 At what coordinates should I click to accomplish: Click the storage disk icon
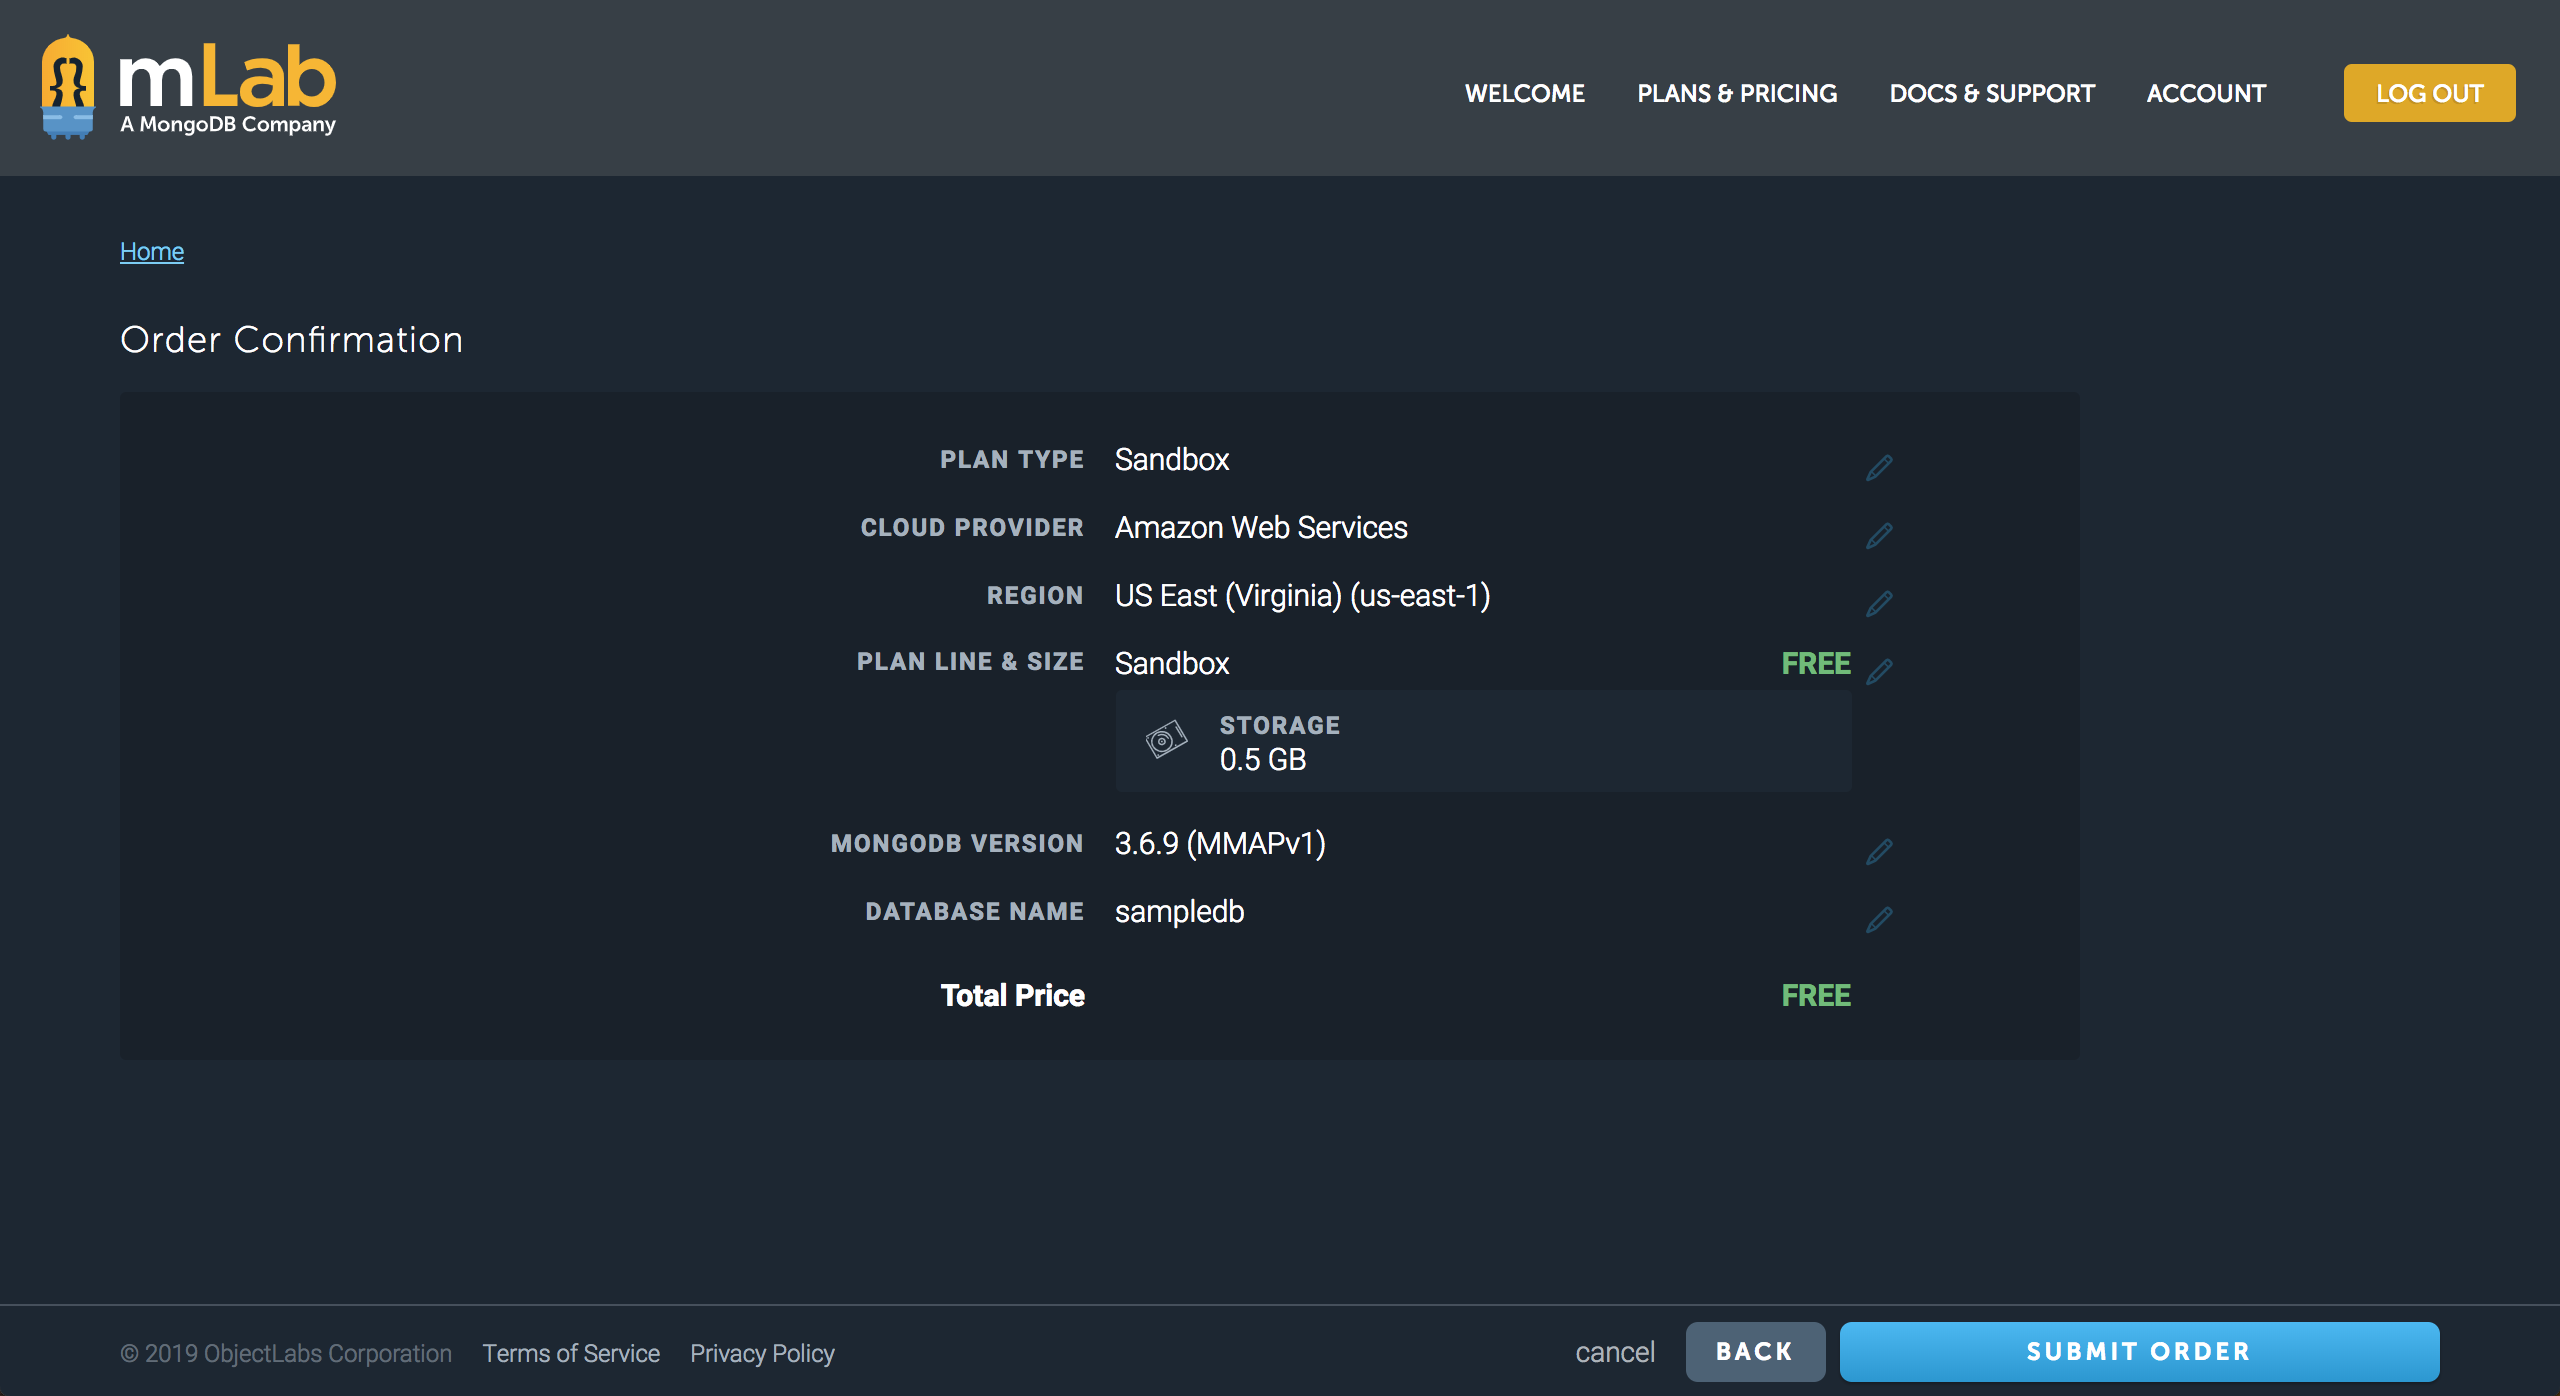[1165, 740]
